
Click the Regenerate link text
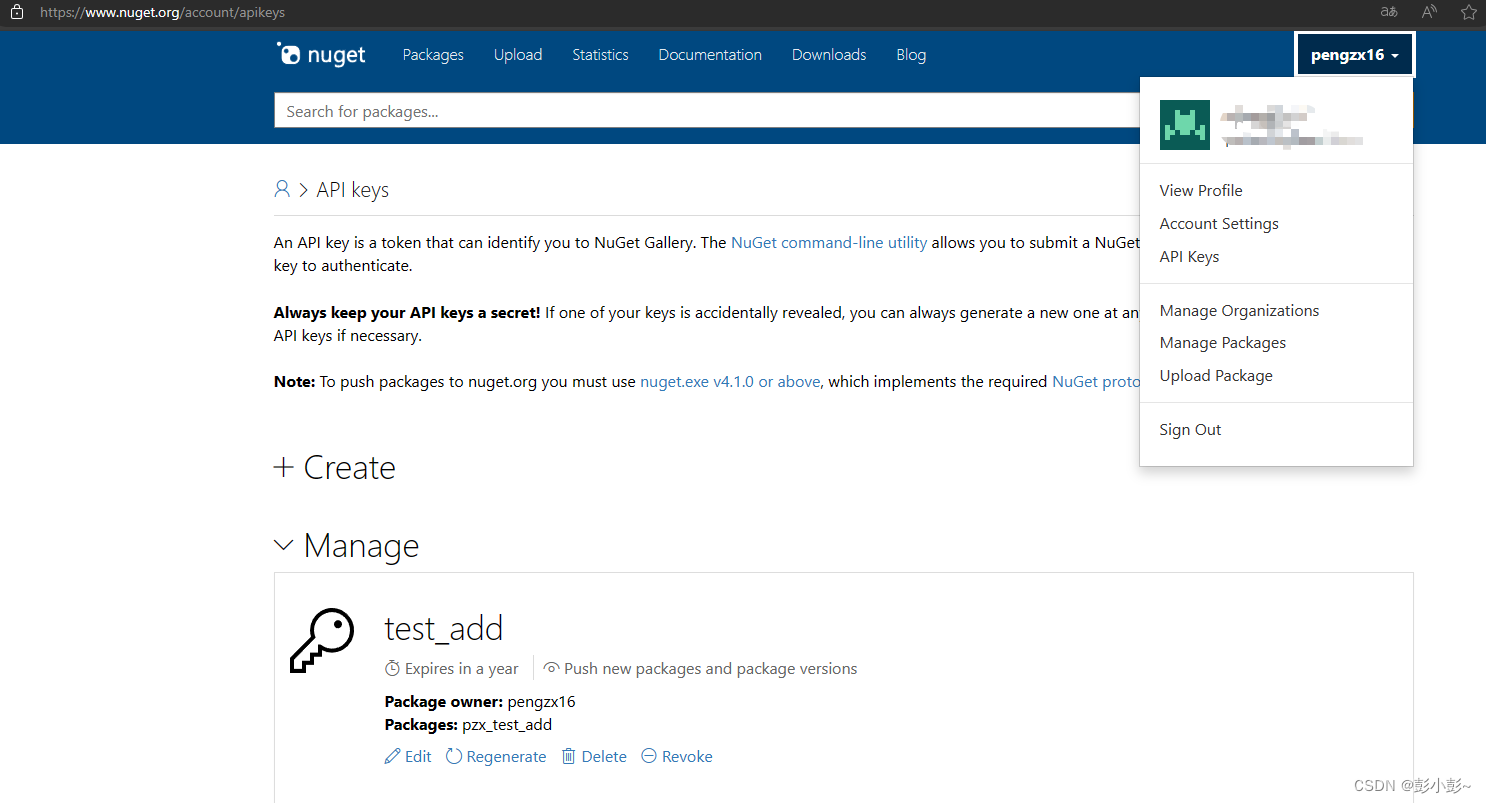506,756
